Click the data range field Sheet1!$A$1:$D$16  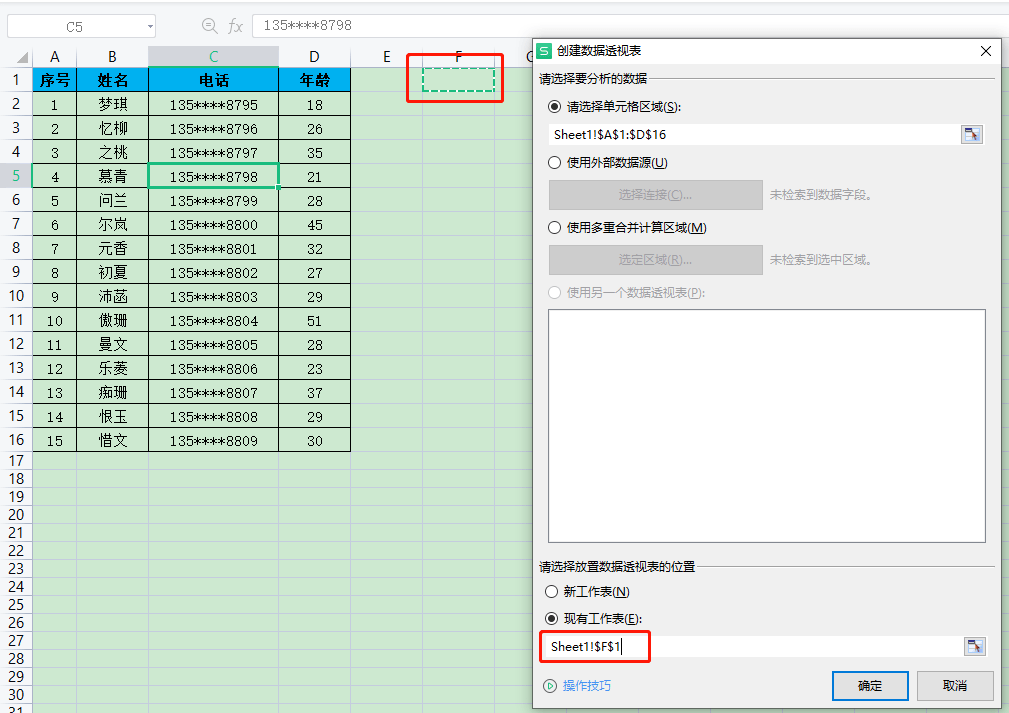pyautogui.click(x=754, y=134)
